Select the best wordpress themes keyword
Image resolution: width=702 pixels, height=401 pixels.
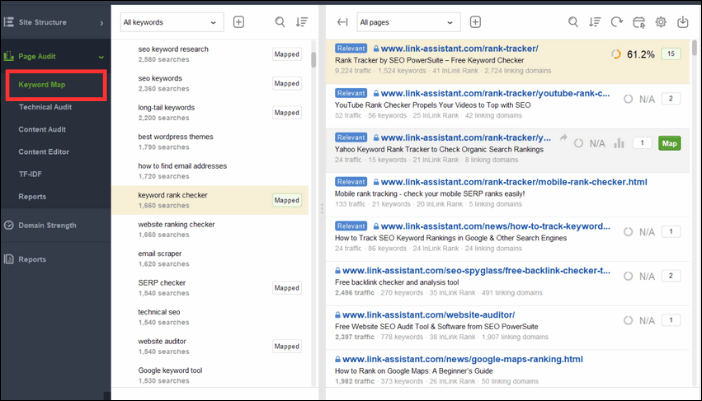point(176,137)
